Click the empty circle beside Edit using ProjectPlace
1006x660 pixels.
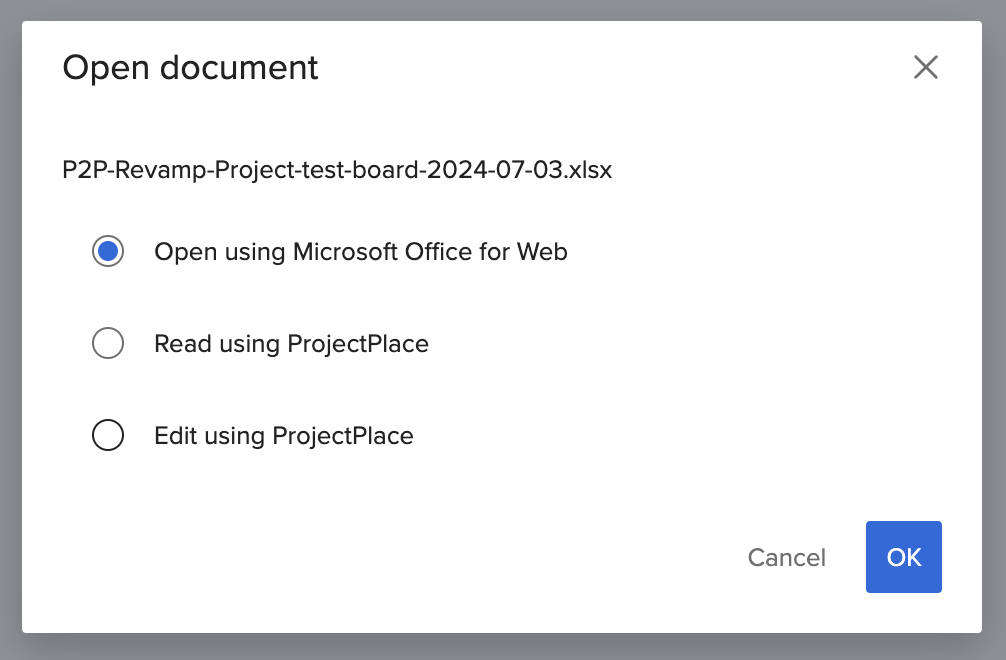pos(108,436)
